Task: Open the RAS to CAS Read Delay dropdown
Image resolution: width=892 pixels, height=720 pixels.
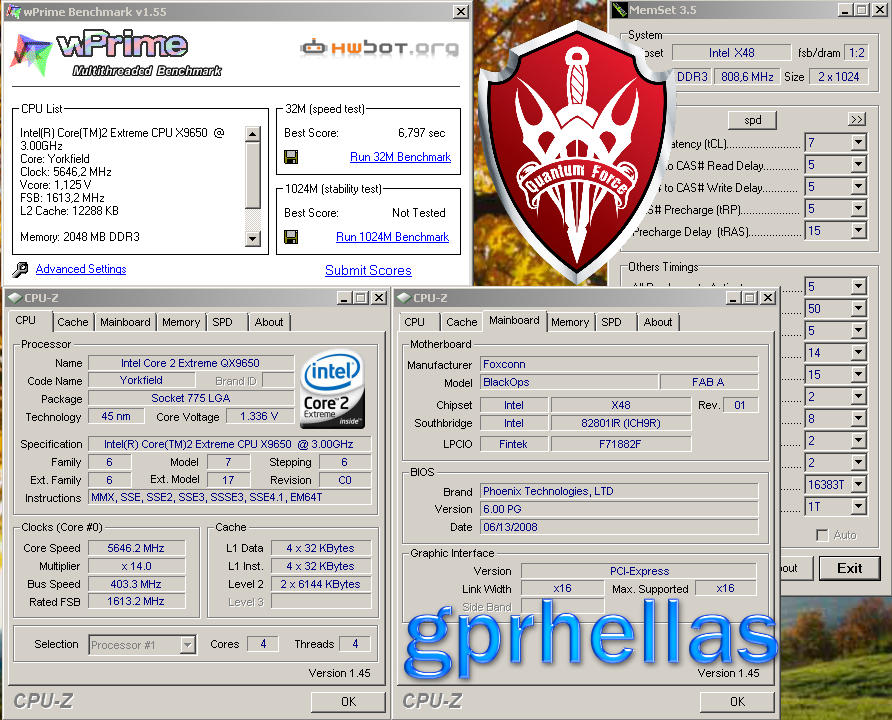Action: [x=859, y=164]
